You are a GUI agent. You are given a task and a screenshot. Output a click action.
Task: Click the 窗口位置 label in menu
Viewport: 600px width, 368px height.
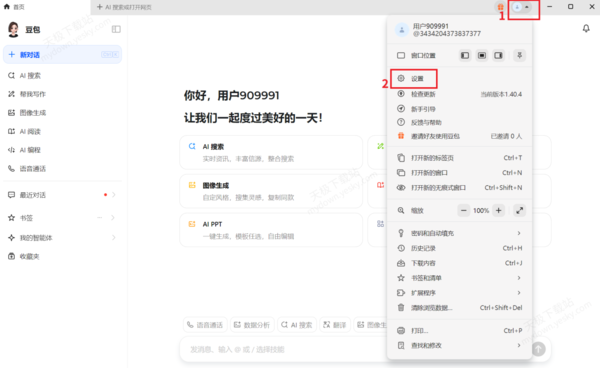pyautogui.click(x=423, y=56)
